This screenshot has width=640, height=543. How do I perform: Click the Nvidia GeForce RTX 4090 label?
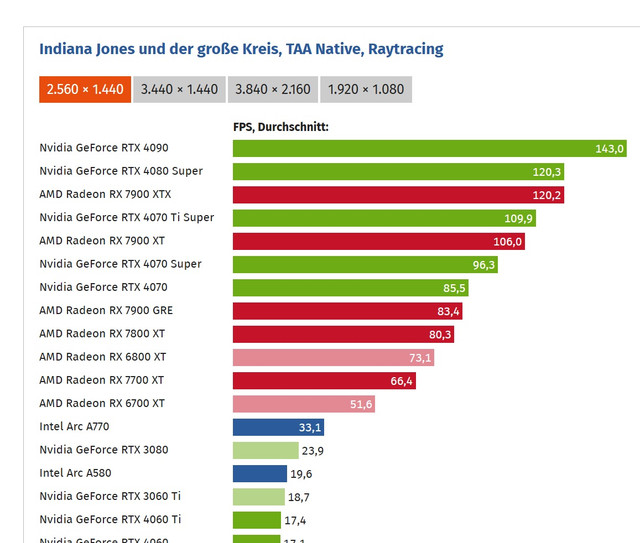pyautogui.click(x=104, y=148)
